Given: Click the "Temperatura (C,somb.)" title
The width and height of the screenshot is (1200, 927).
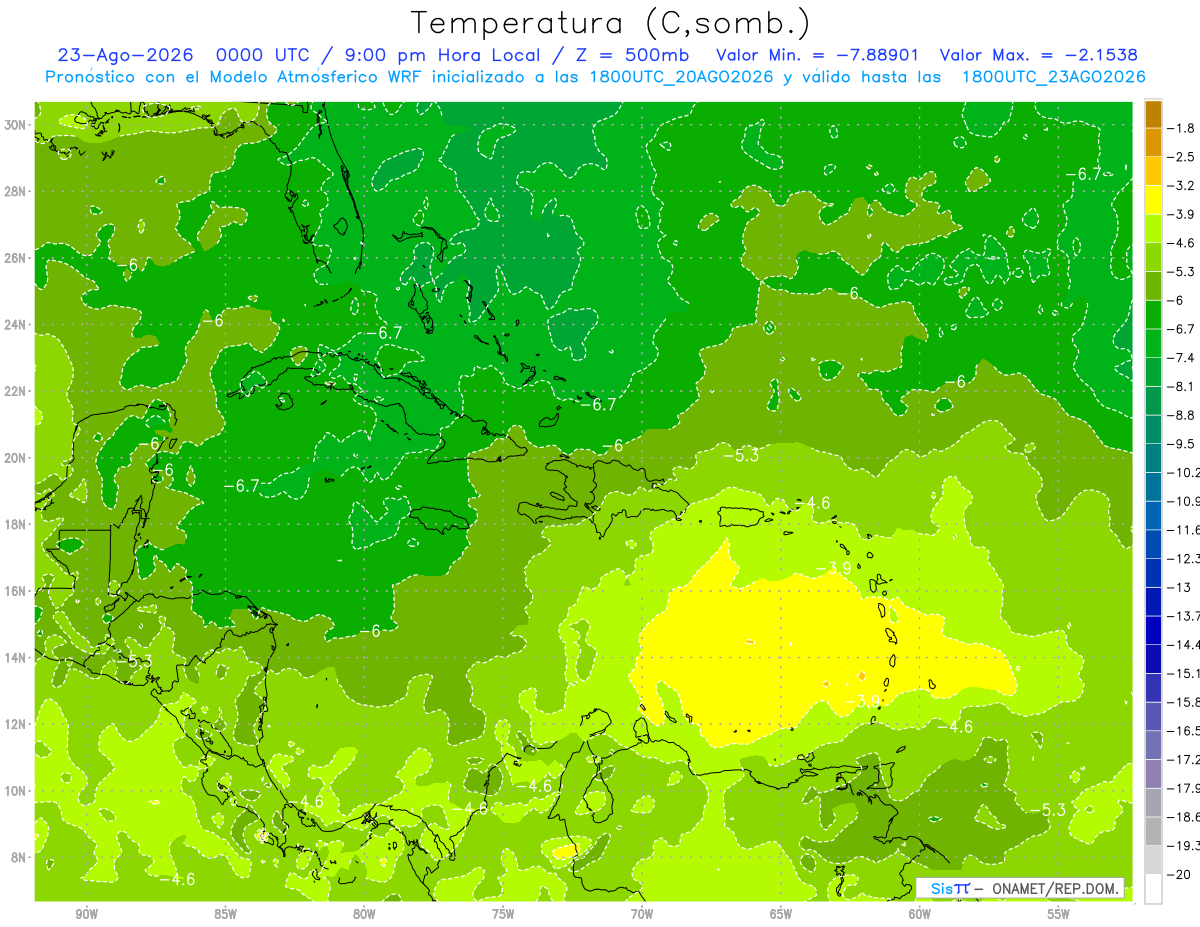Looking at the screenshot, I should 611,23.
